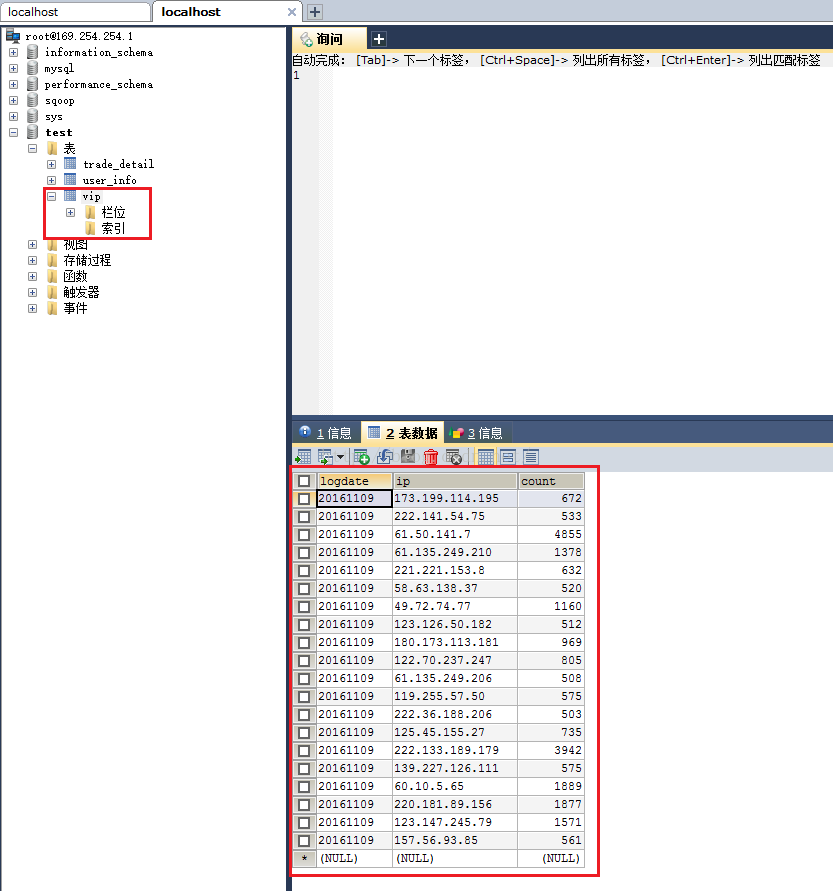Viewport: 833px width, 891px height.
Task: Open the 1 信息 result tab
Action: (327, 433)
